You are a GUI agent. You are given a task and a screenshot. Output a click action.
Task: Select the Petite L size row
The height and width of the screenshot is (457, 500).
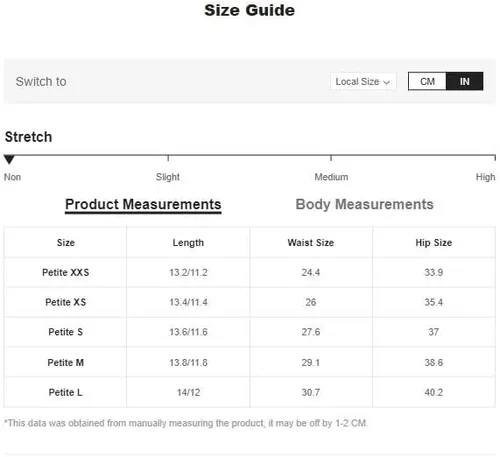[x=249, y=392]
